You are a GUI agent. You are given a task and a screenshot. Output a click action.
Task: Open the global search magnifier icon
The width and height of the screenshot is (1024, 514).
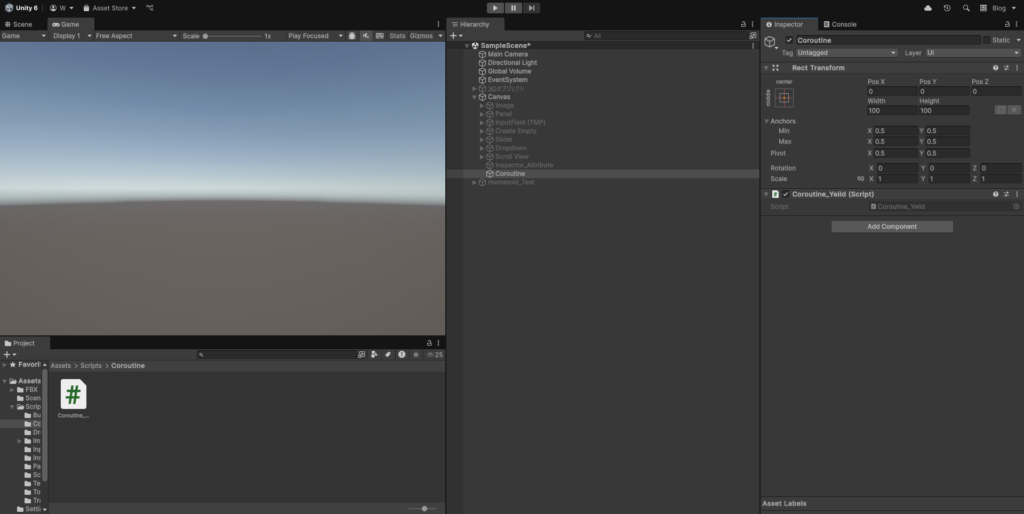tap(966, 8)
